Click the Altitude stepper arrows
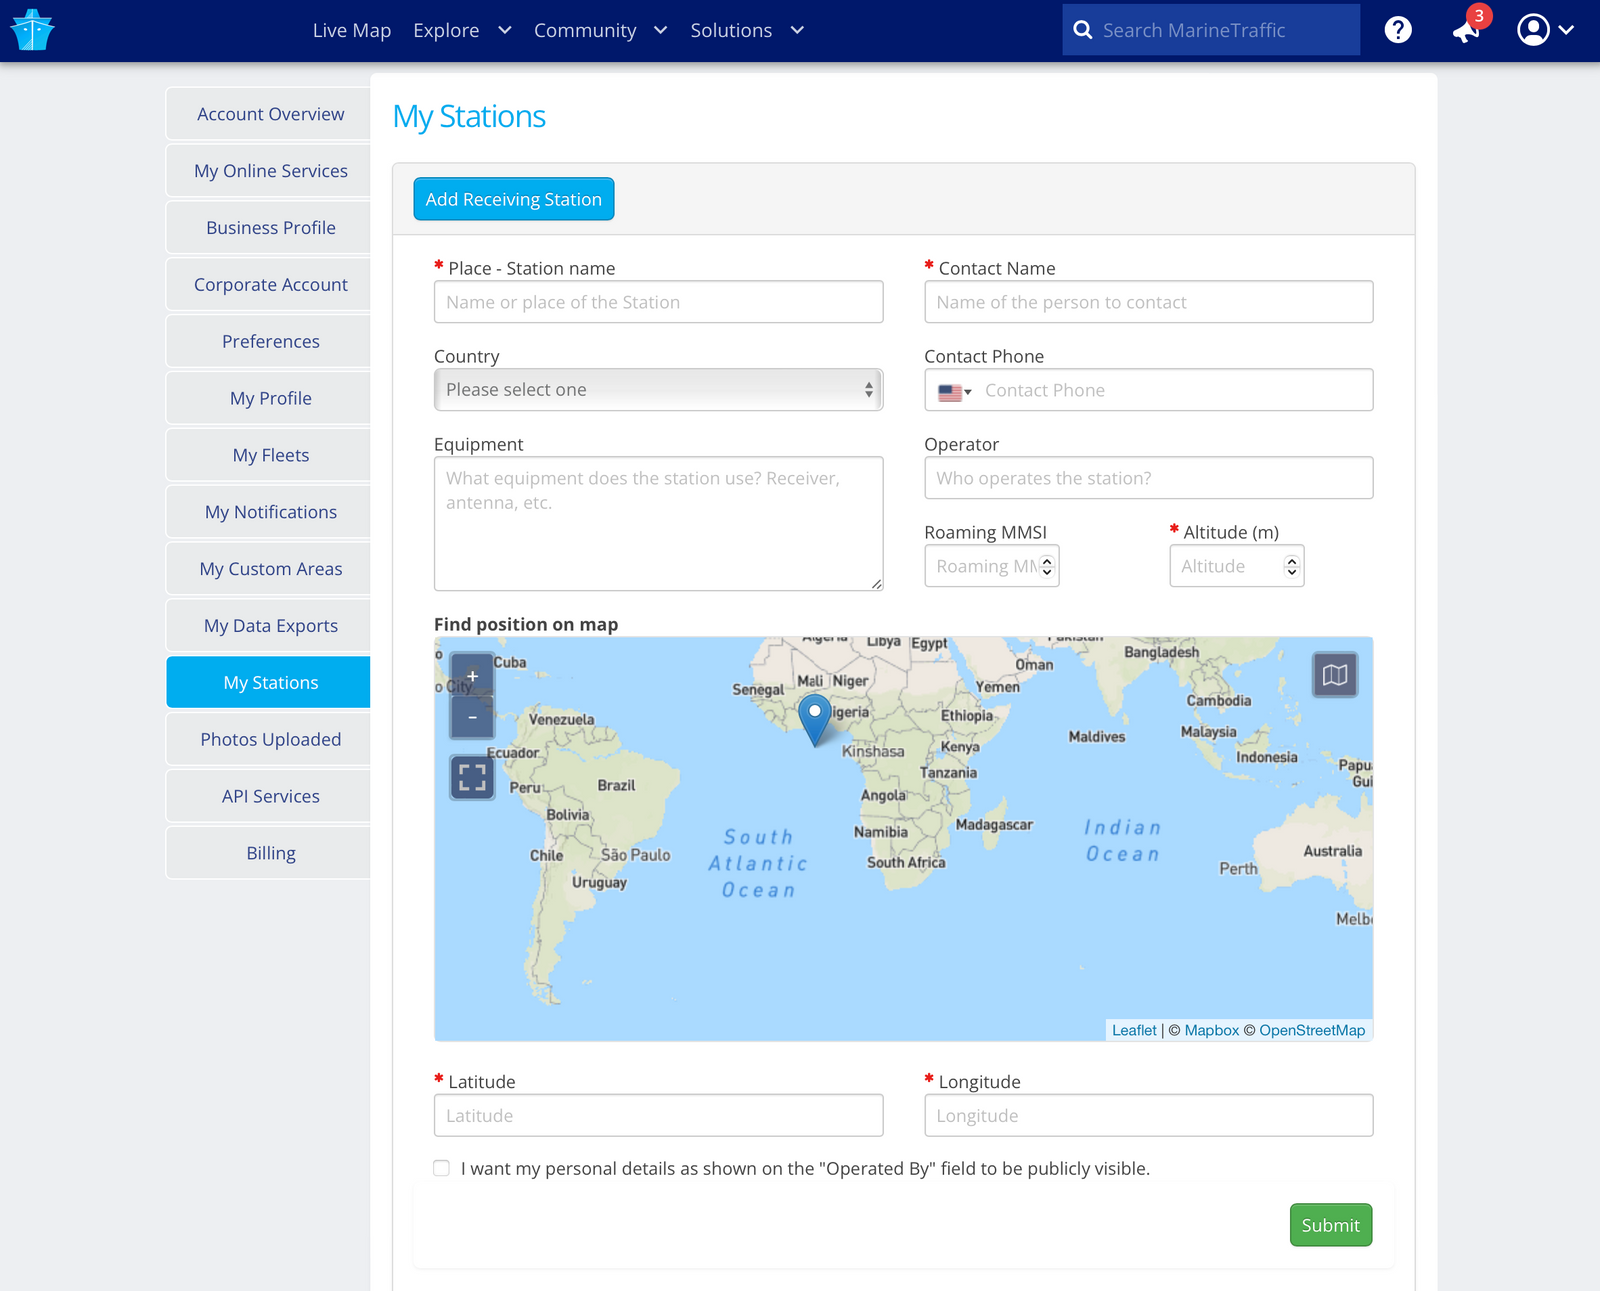Screen dimensions: 1600x1291 (x=1291, y=566)
